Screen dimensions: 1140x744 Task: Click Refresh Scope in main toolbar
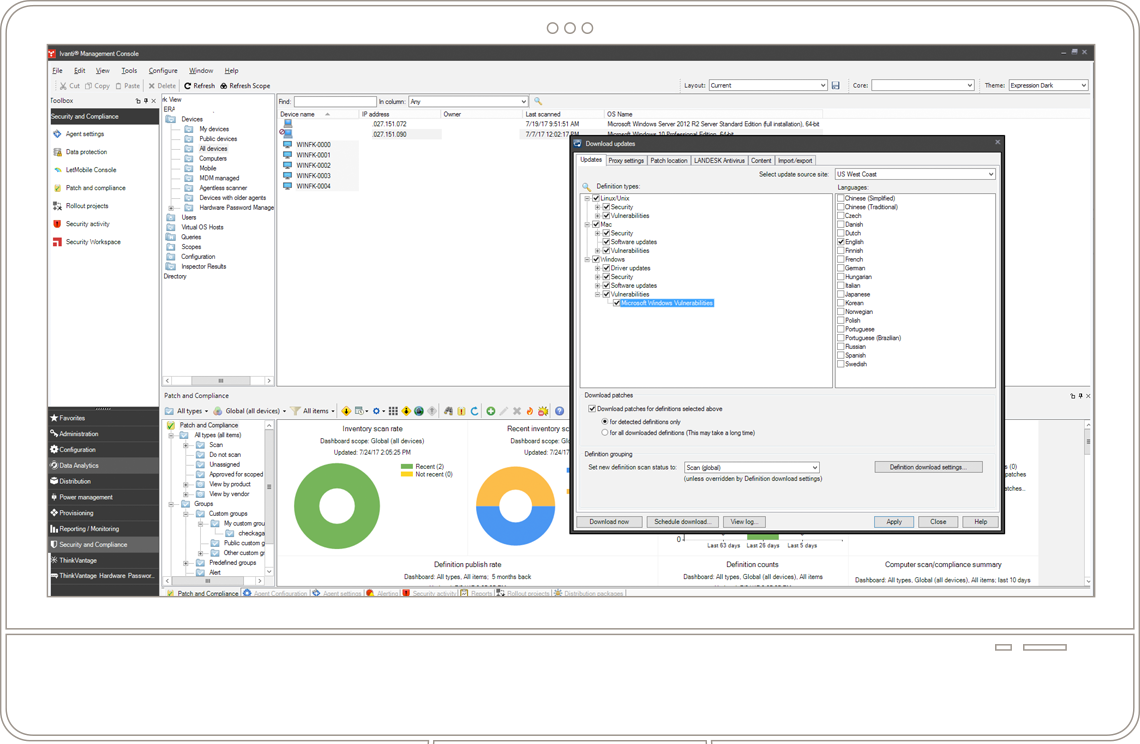245,86
